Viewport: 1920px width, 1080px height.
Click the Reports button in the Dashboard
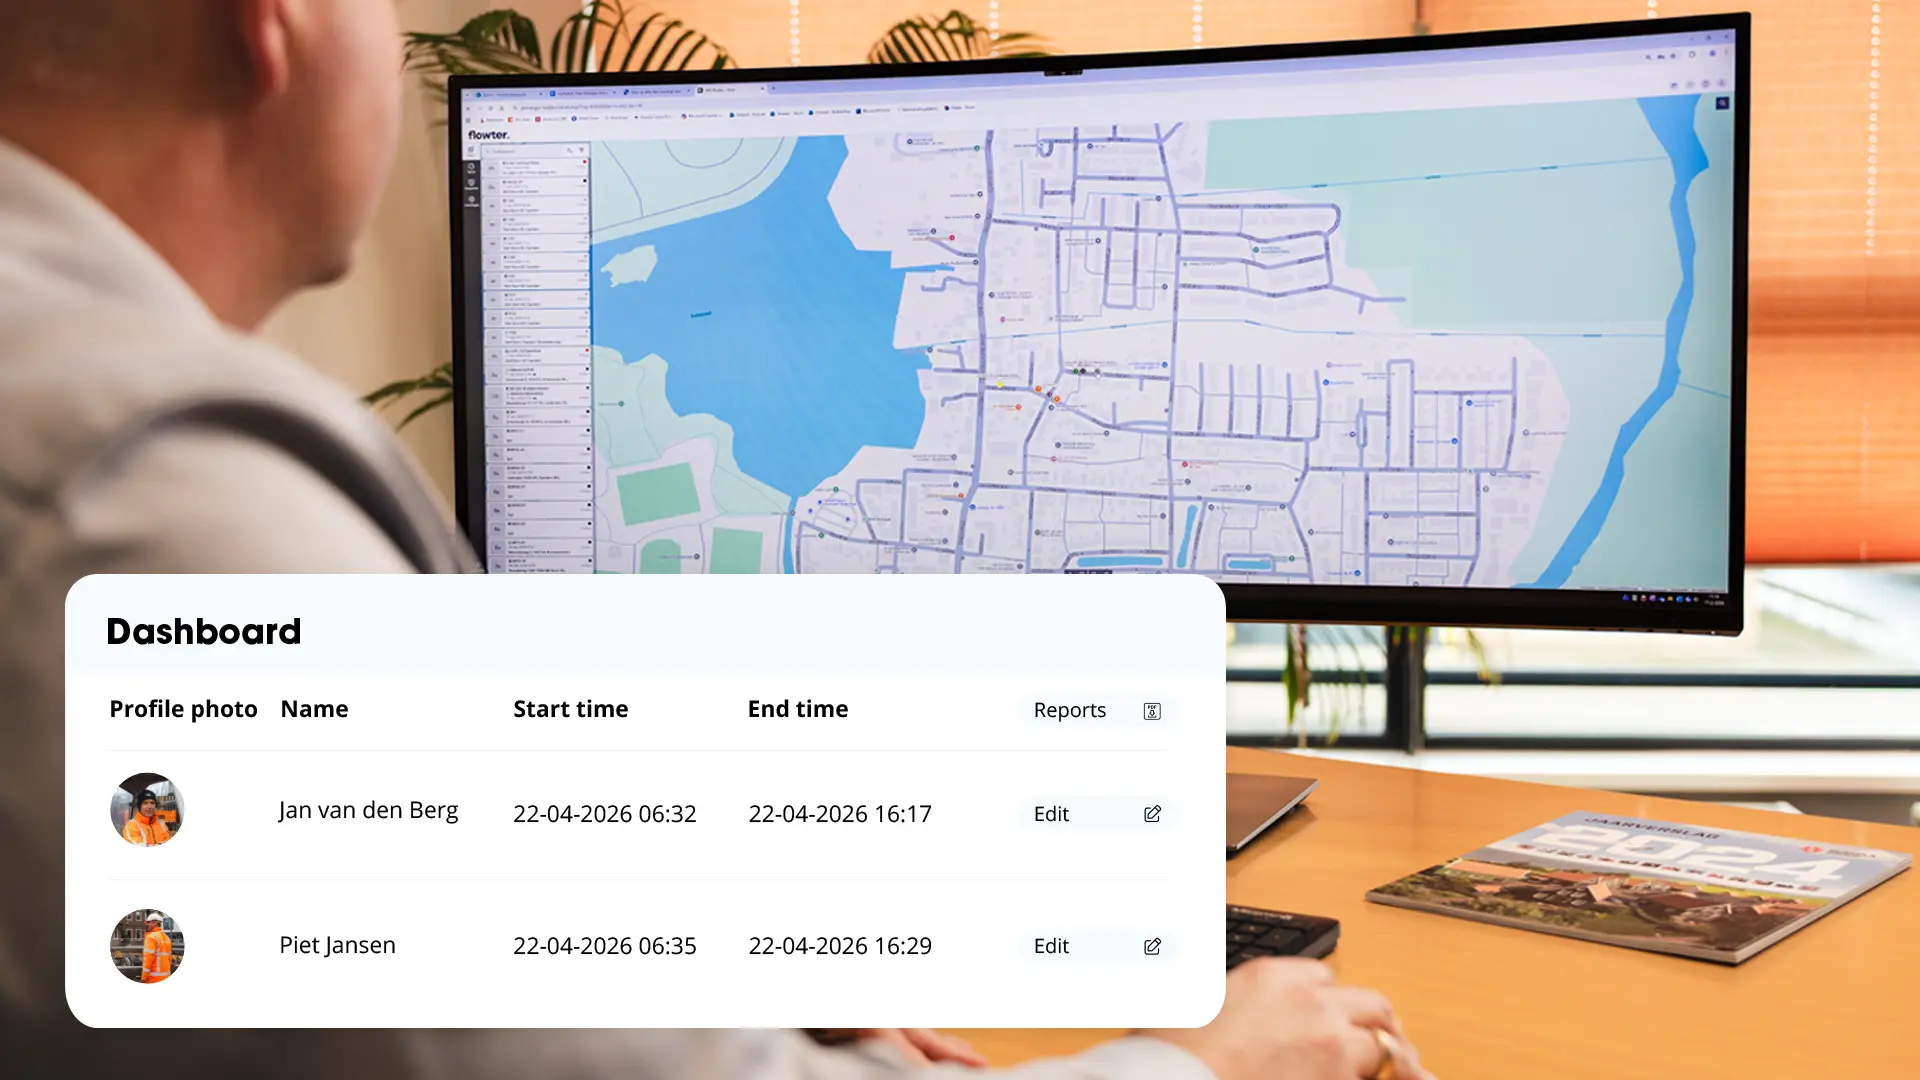point(1097,710)
